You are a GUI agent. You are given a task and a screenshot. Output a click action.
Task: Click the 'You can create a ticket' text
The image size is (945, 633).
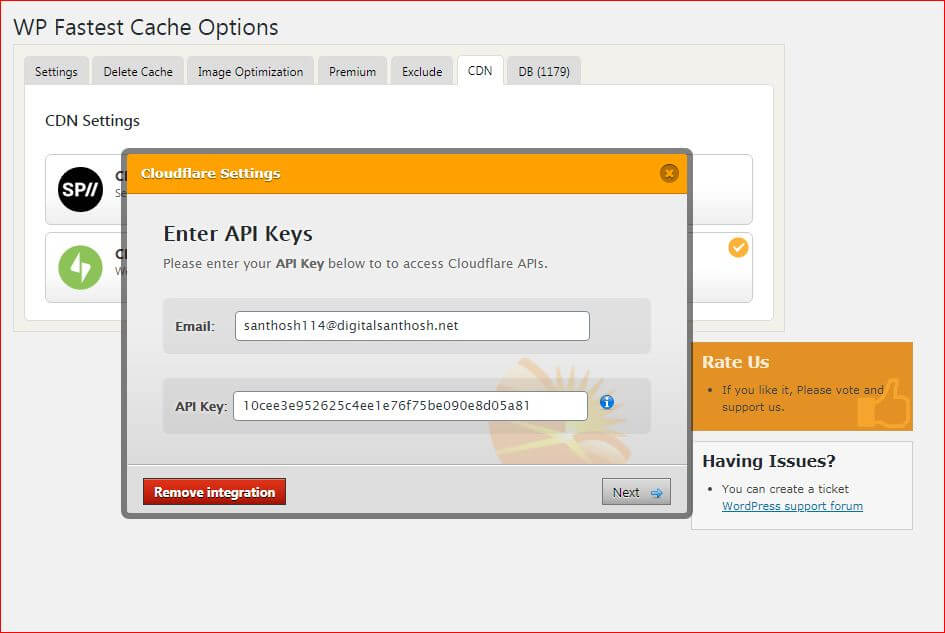point(785,489)
